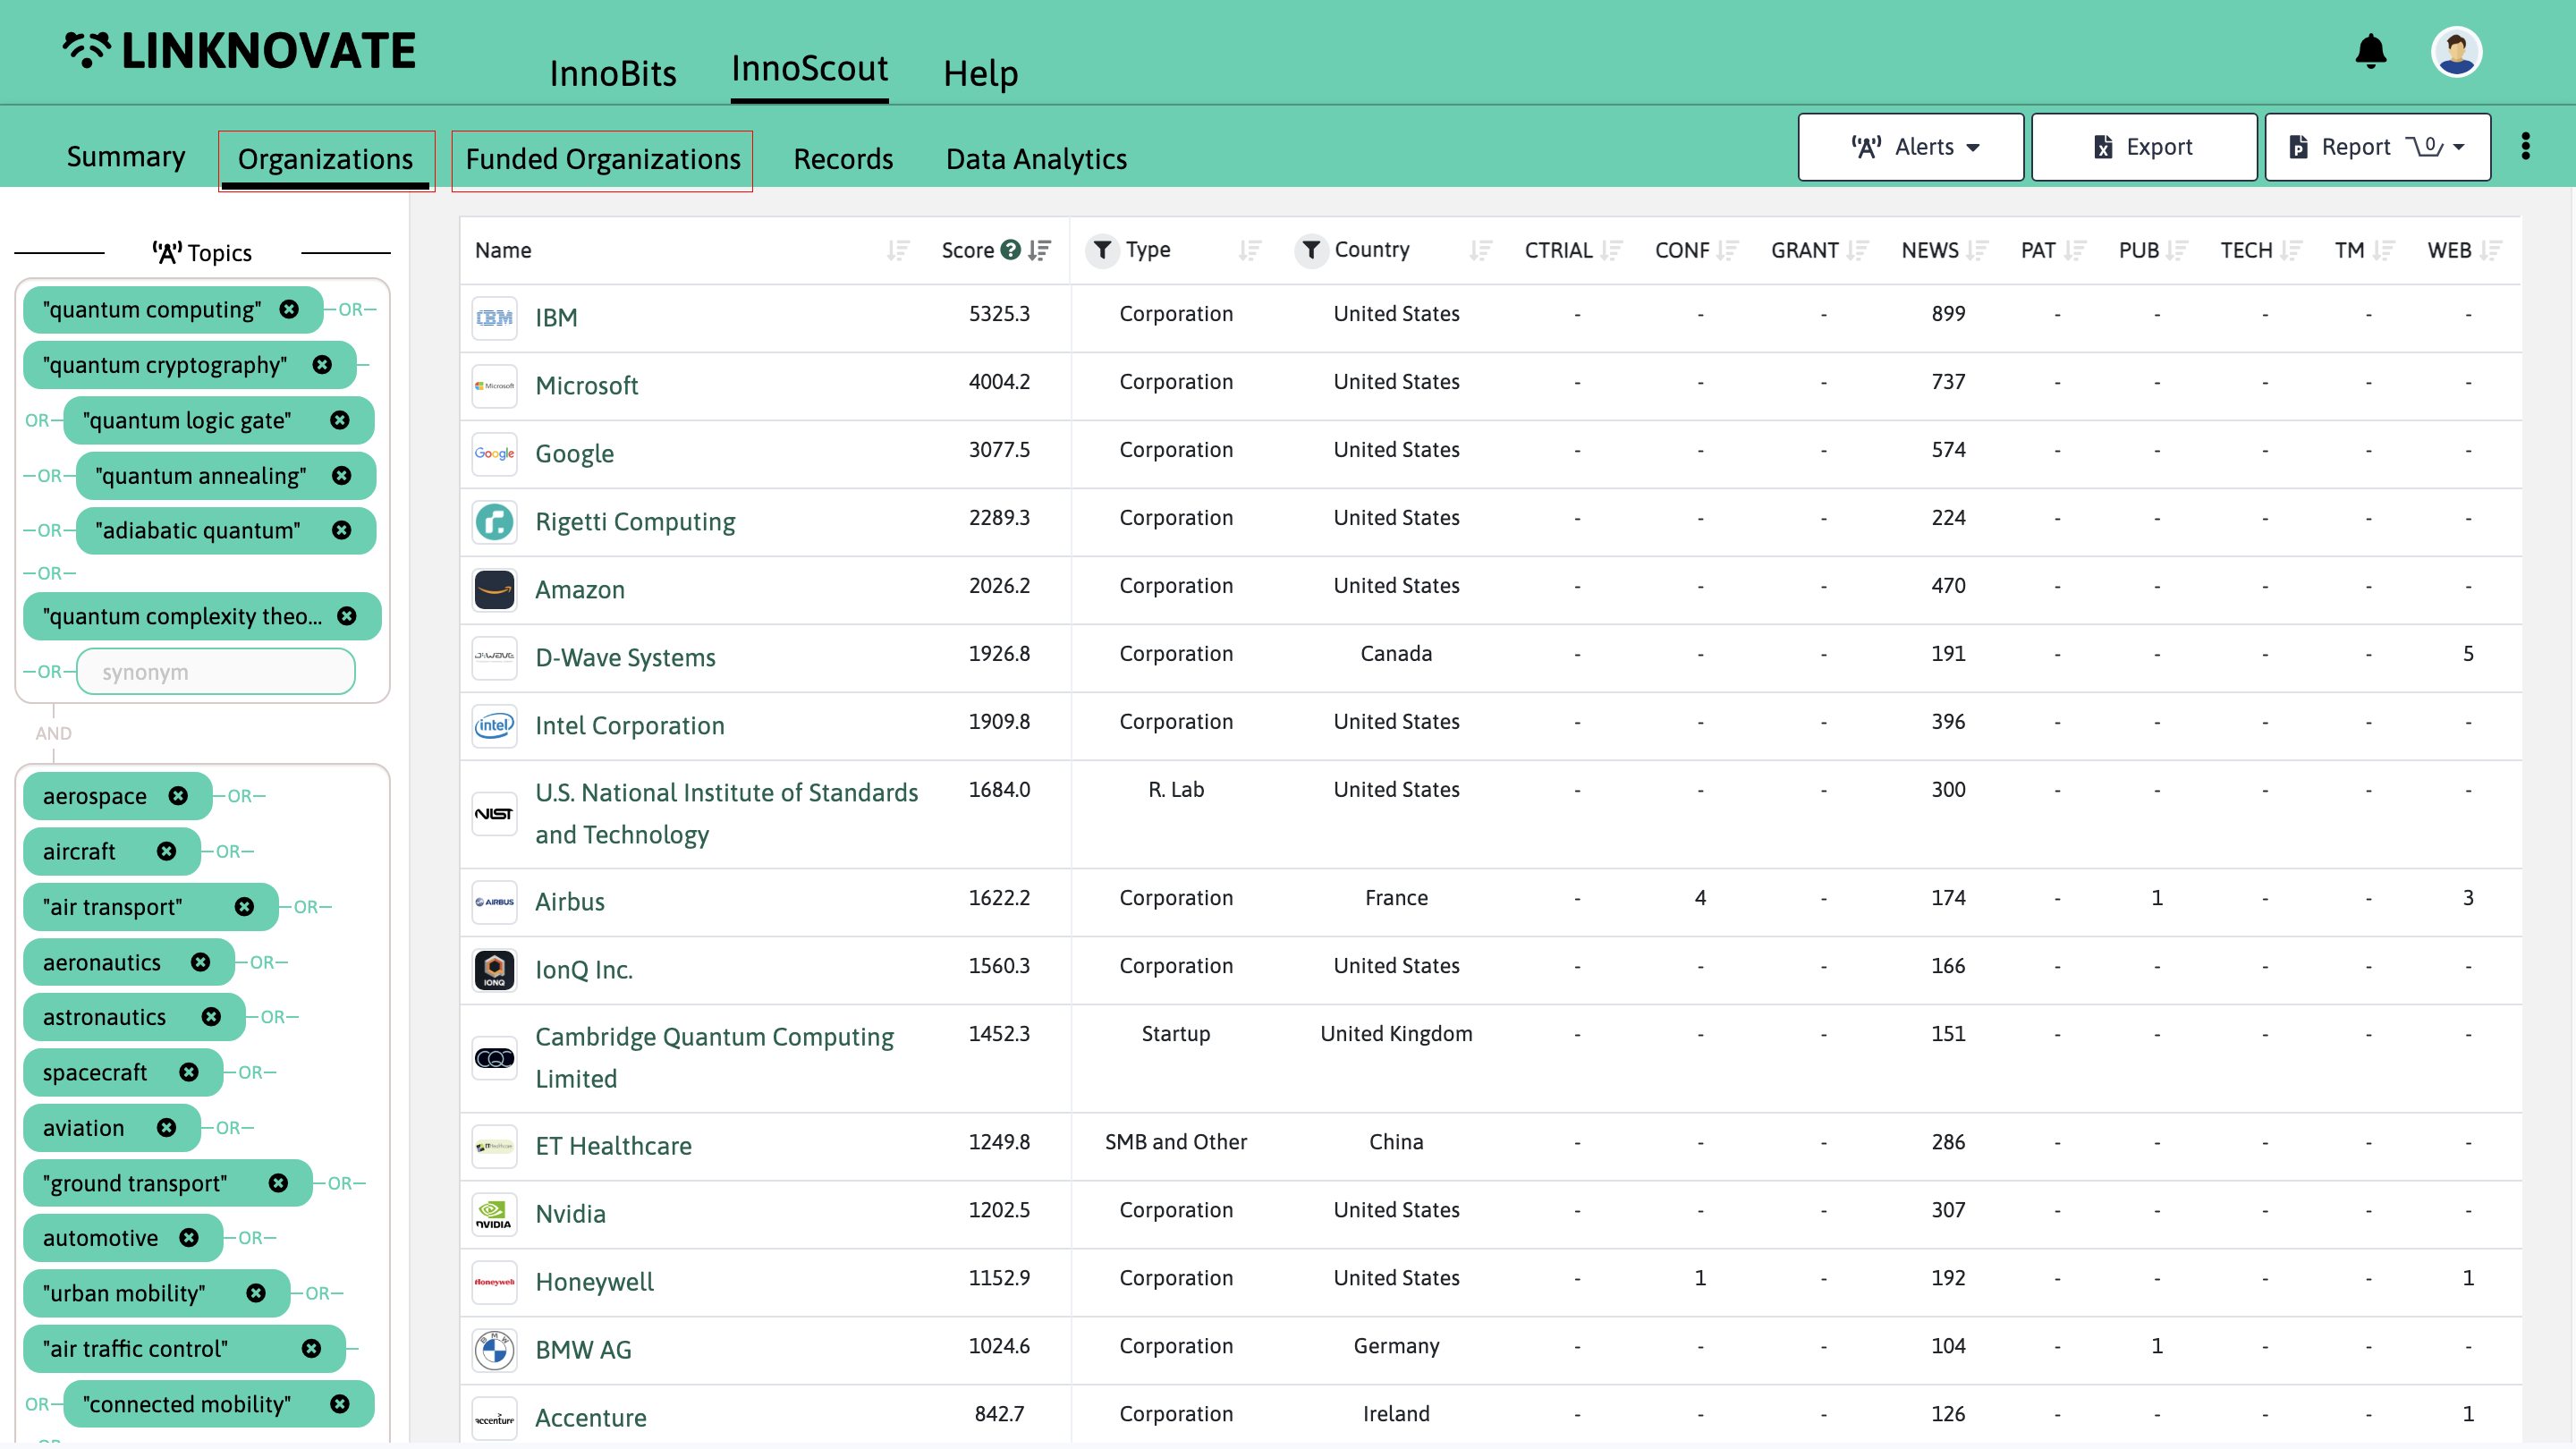Image resolution: width=2576 pixels, height=1449 pixels.
Task: Click the notification bell icon
Action: [x=2371, y=49]
